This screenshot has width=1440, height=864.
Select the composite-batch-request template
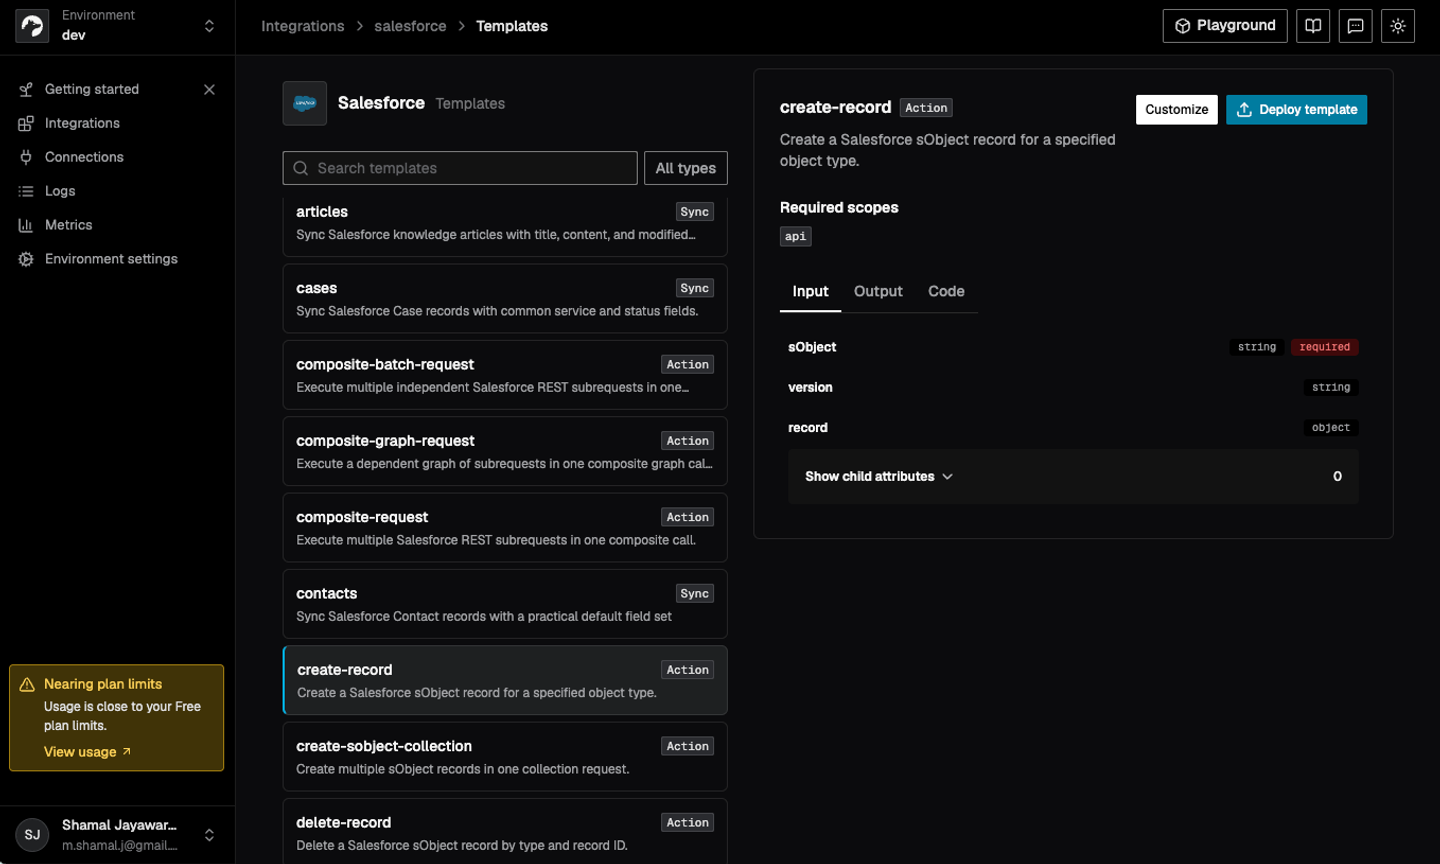pyautogui.click(x=505, y=375)
